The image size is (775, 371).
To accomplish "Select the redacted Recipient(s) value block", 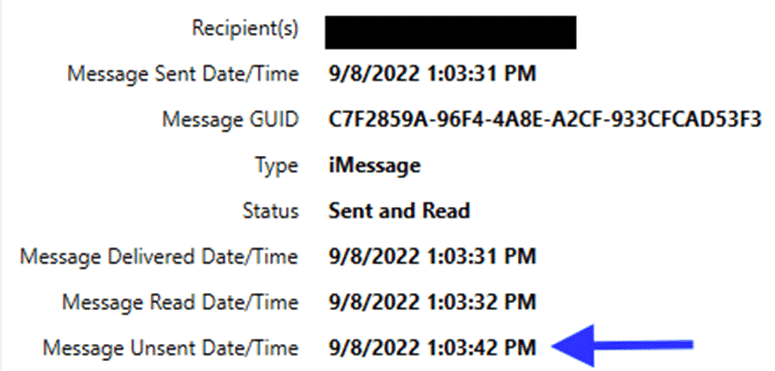I will tap(450, 32).
